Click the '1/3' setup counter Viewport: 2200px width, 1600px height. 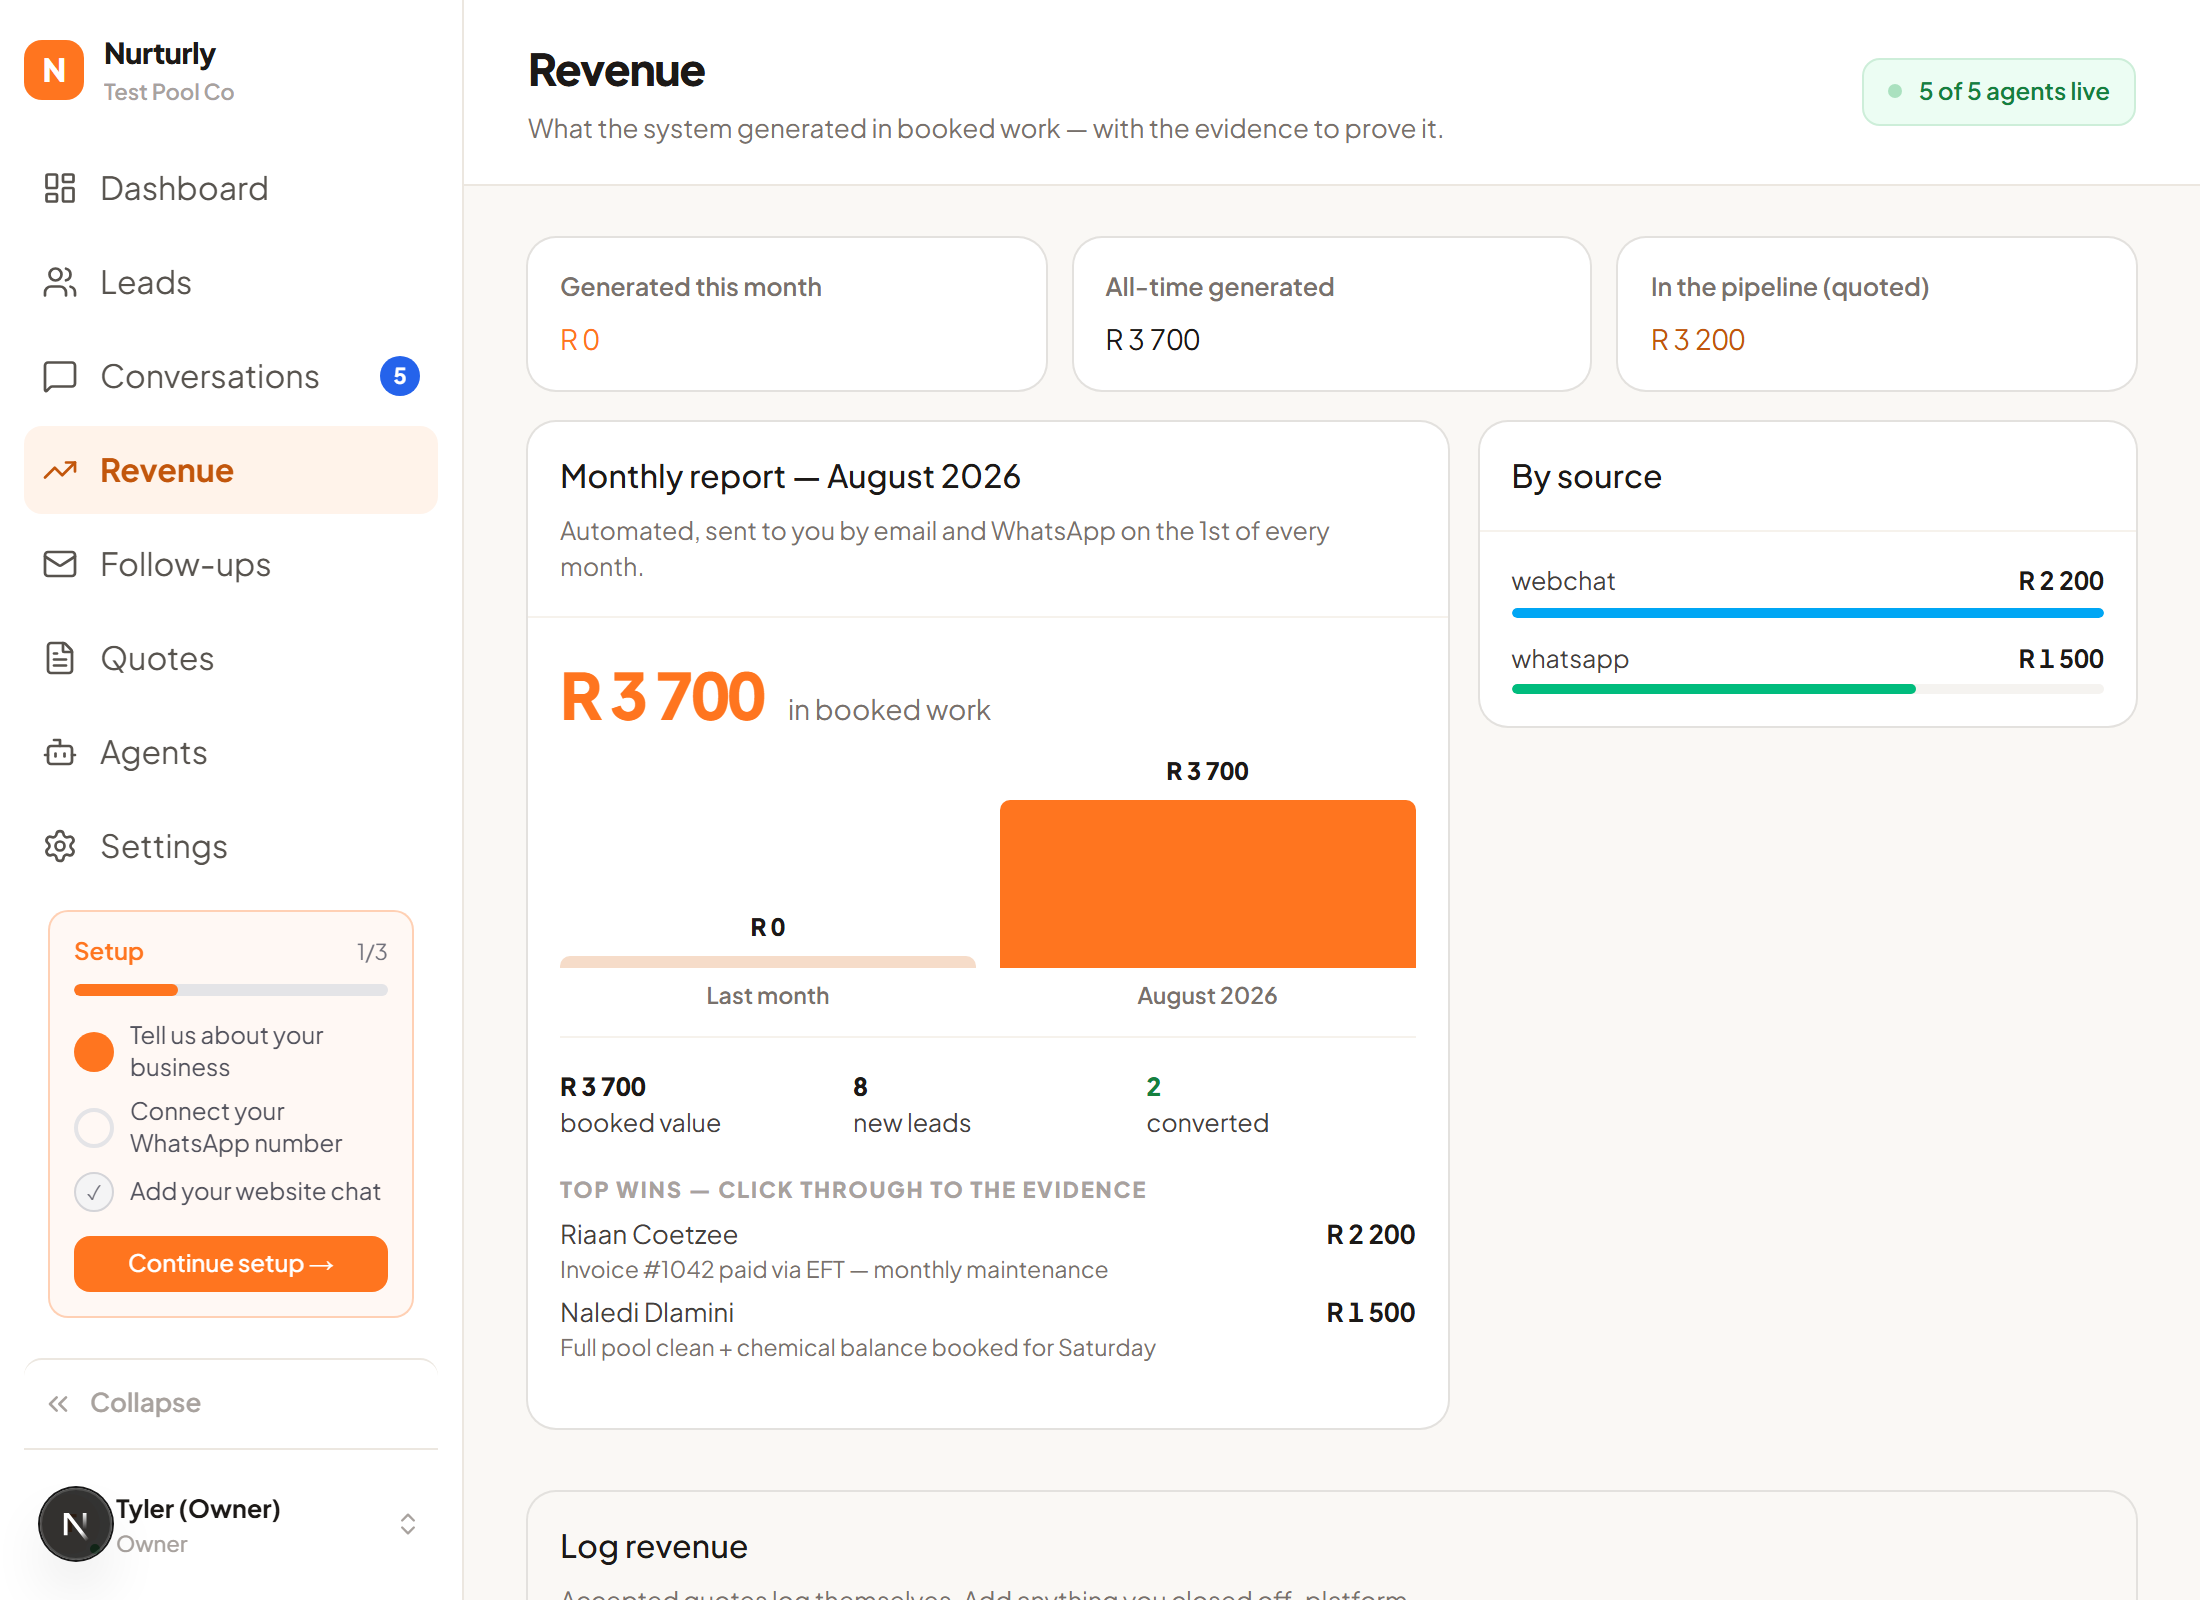(372, 952)
